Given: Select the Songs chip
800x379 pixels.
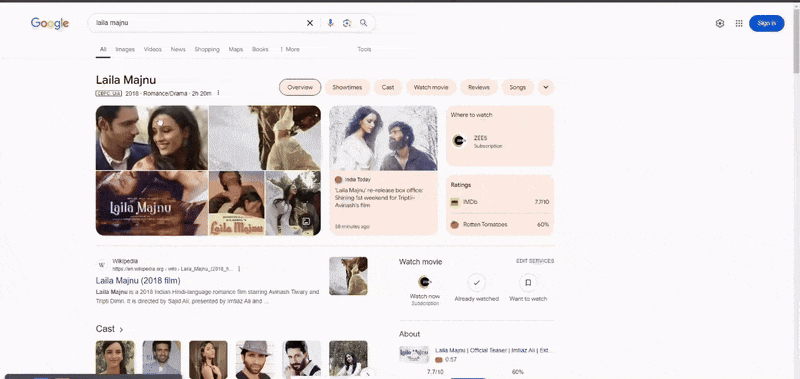Looking at the screenshot, I should click(x=517, y=87).
